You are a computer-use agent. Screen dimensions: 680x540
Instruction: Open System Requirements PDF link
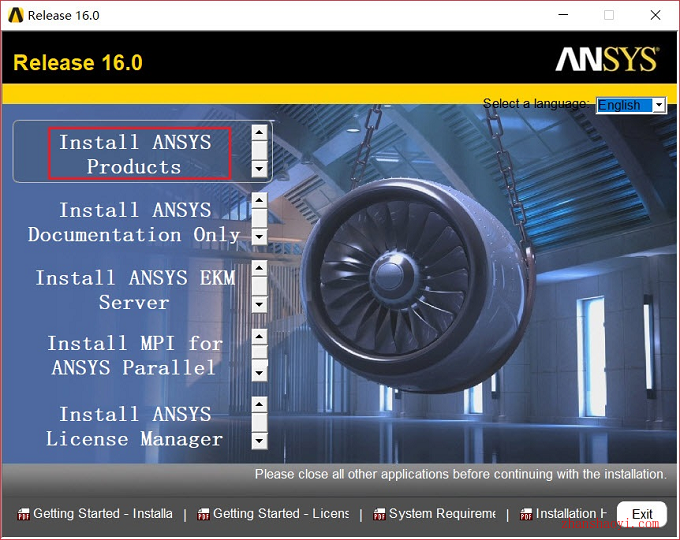click(x=442, y=514)
